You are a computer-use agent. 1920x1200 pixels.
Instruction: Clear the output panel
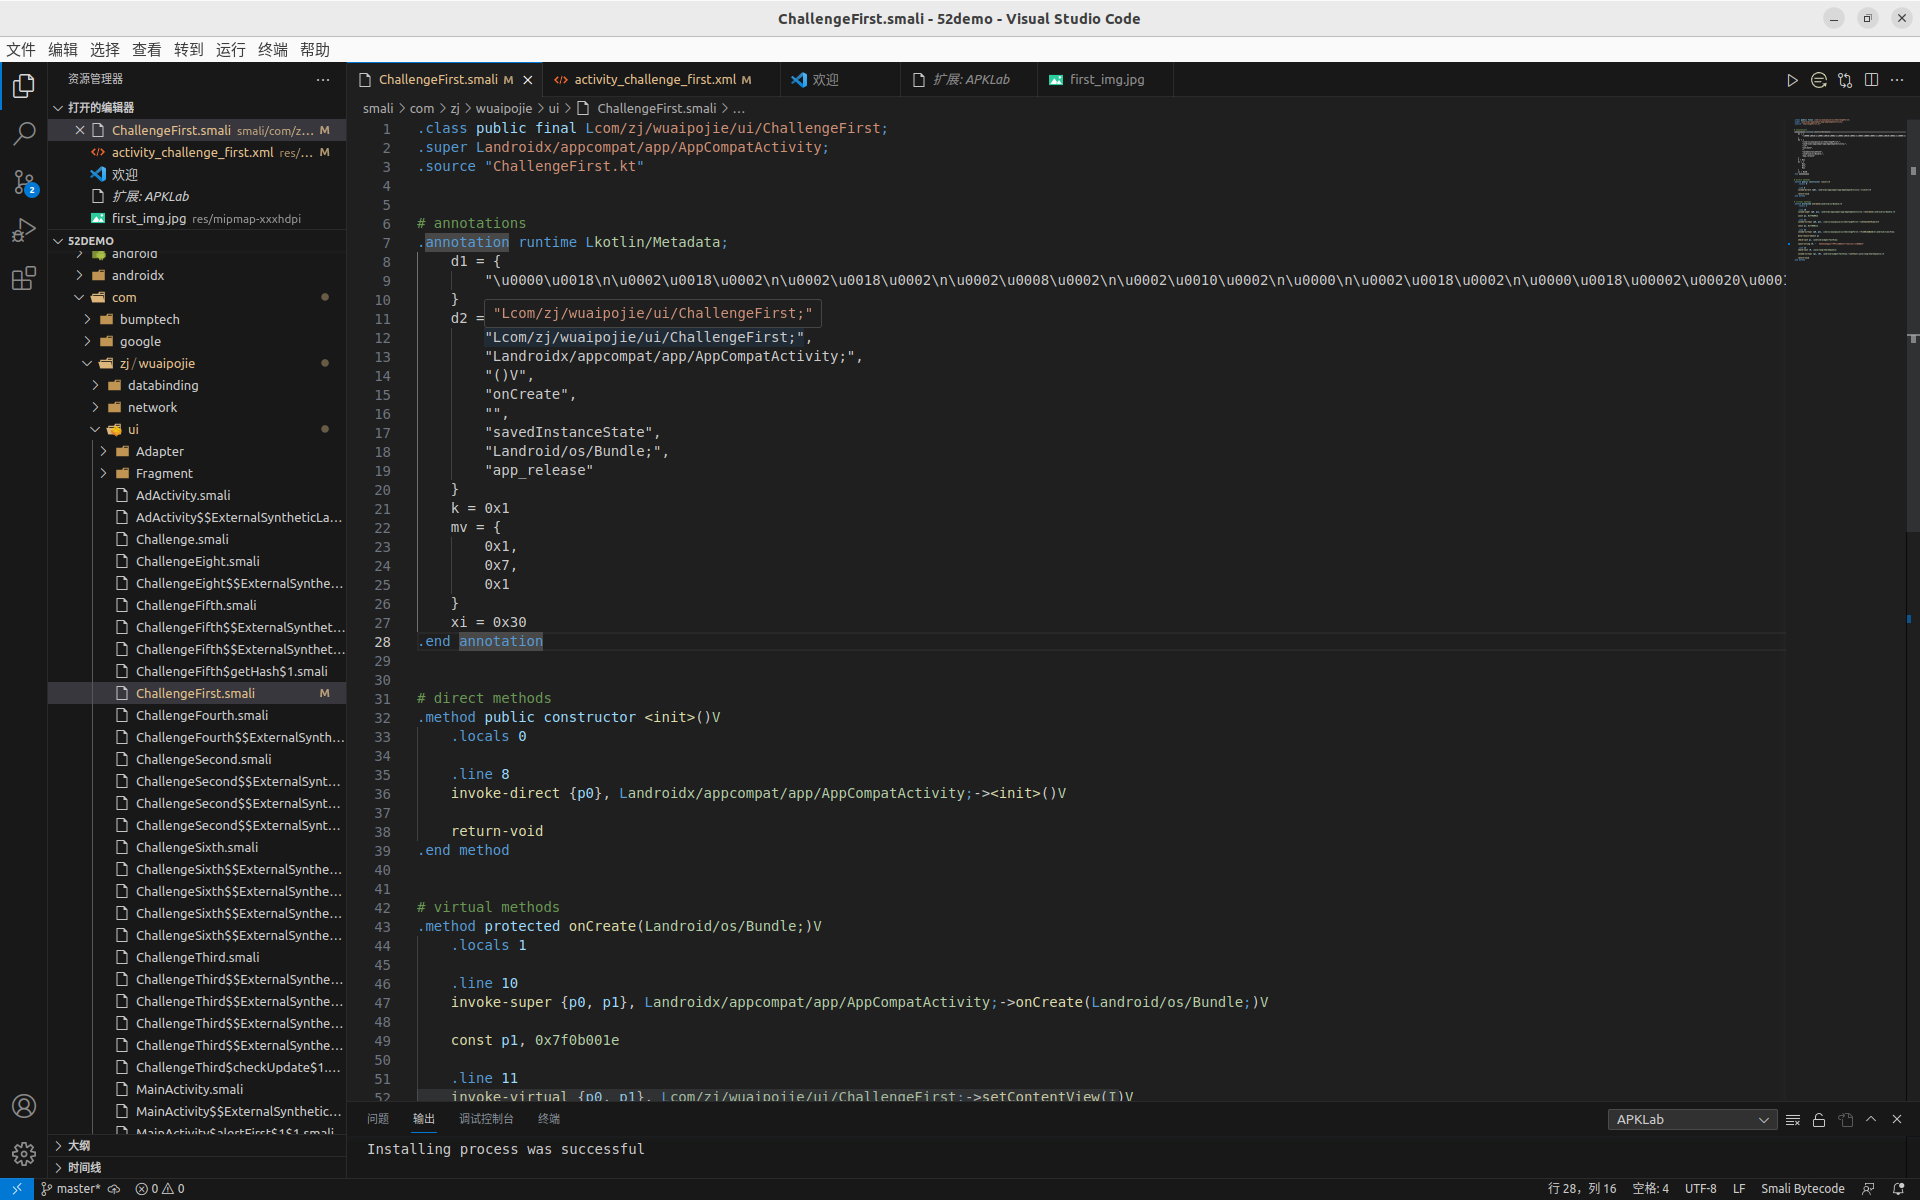click(x=1793, y=1120)
